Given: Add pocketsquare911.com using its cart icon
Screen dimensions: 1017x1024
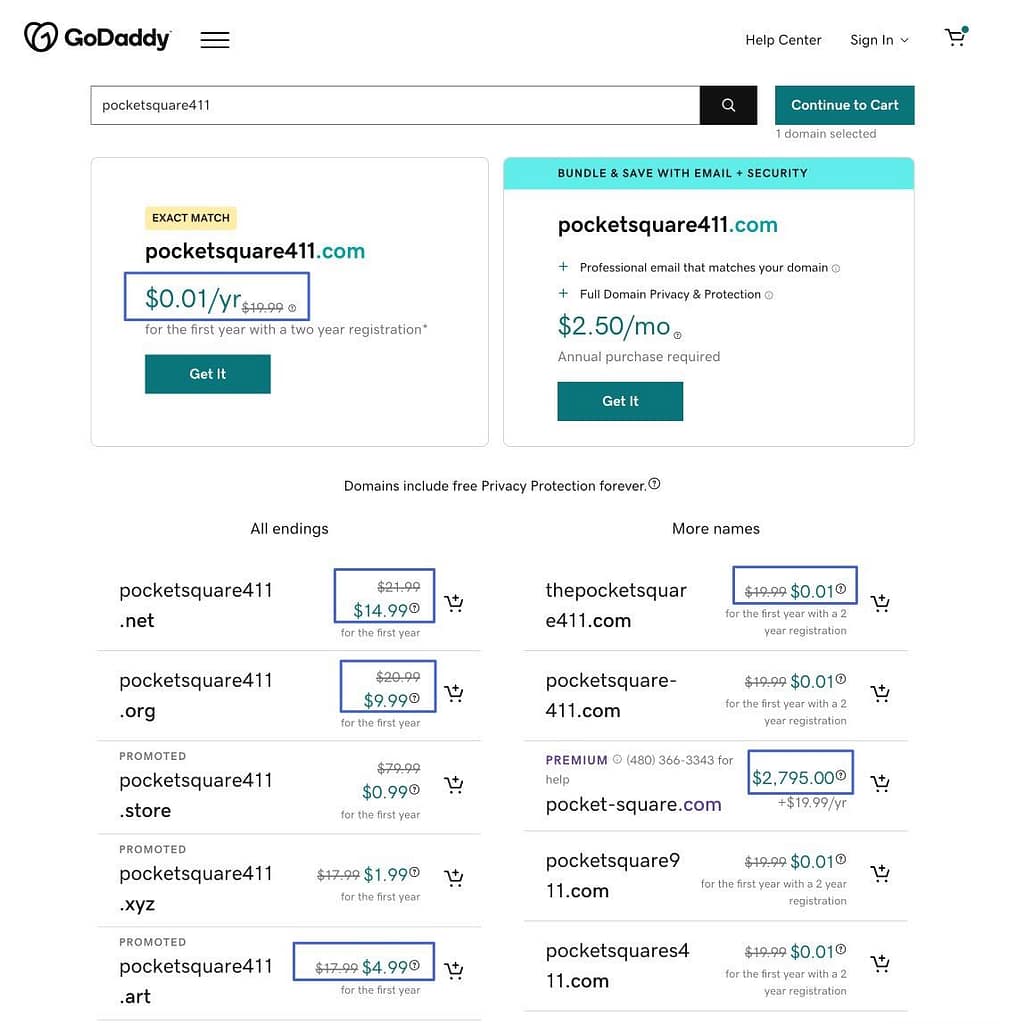Looking at the screenshot, I should coord(880,873).
